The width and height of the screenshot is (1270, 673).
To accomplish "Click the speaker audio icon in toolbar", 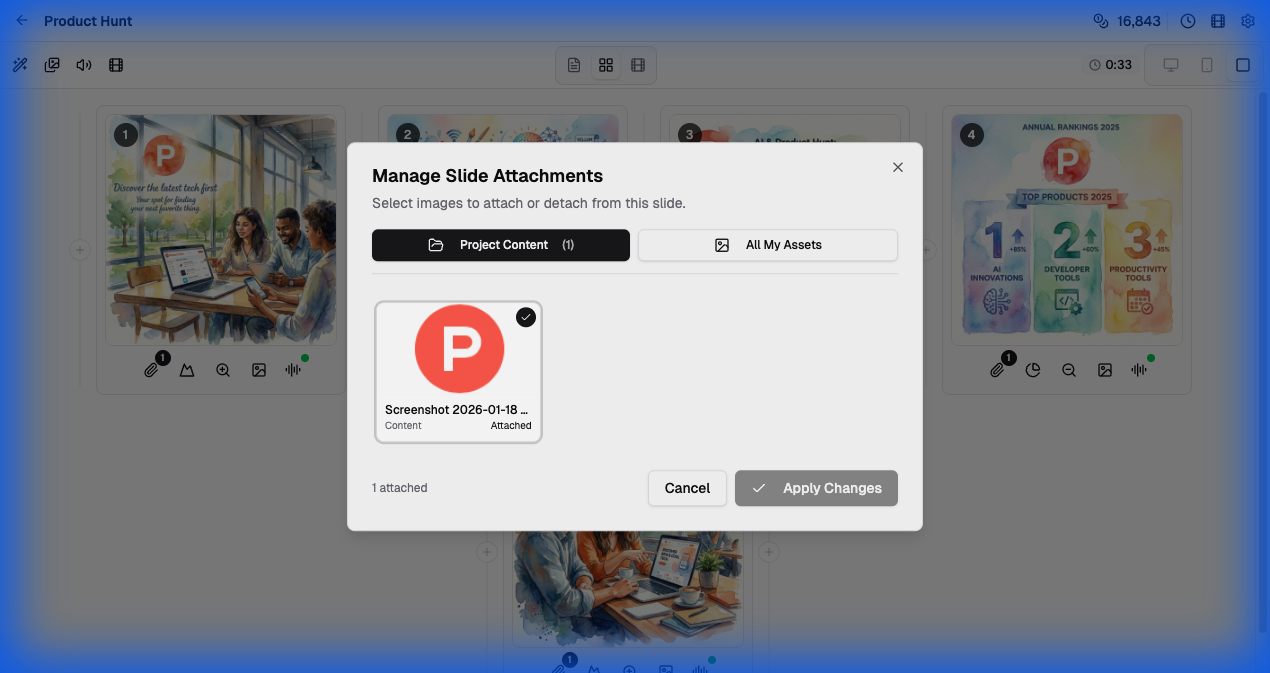I will (x=84, y=65).
